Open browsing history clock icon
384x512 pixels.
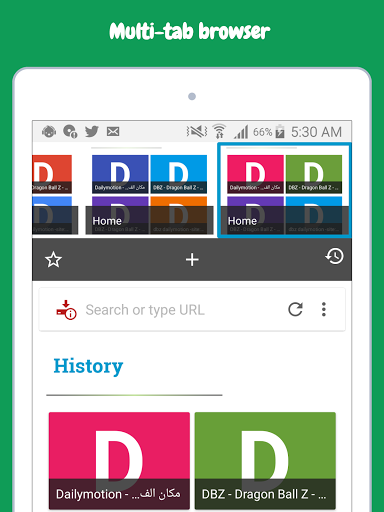coord(334,256)
